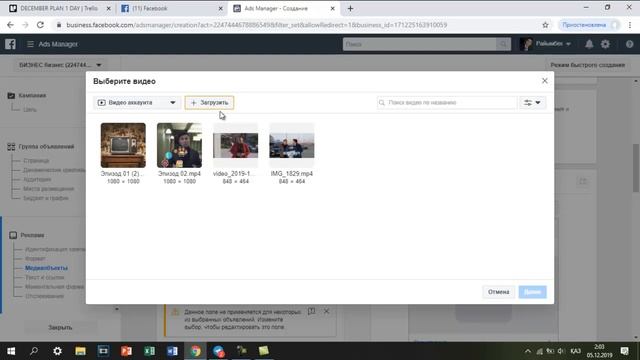Select Кампания in the left sidebar
This screenshot has width=640, height=360.
(x=32, y=96)
